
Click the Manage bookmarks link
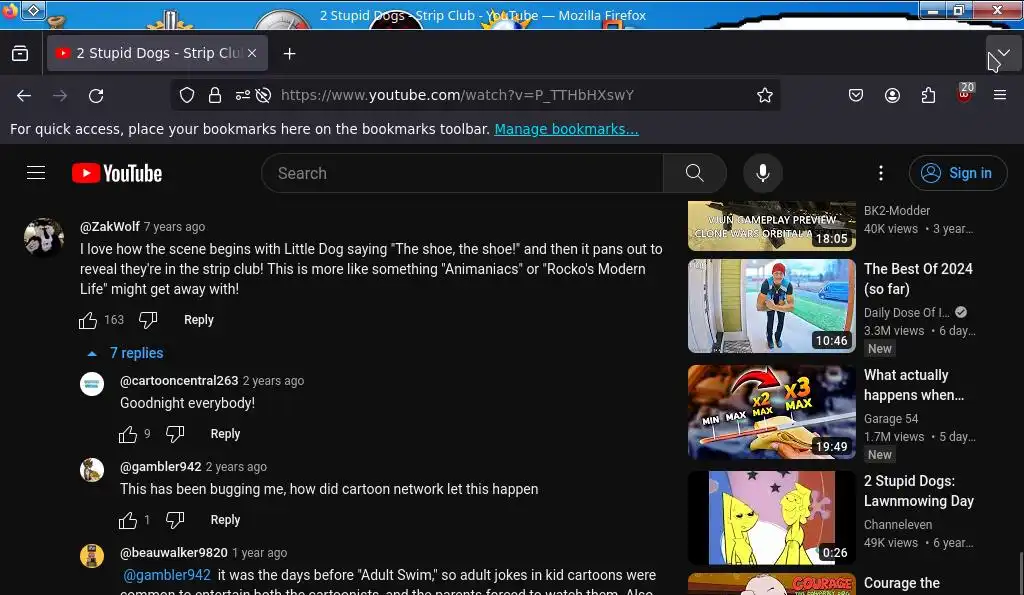click(x=566, y=129)
